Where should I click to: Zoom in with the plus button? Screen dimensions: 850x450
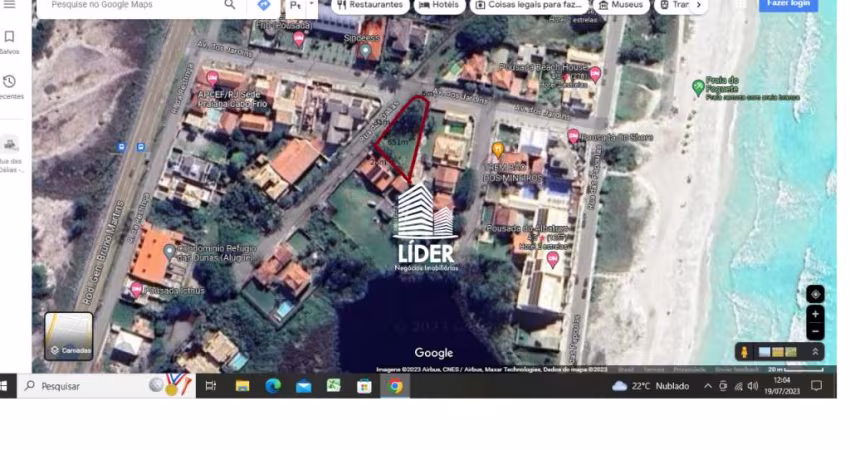coord(815,314)
